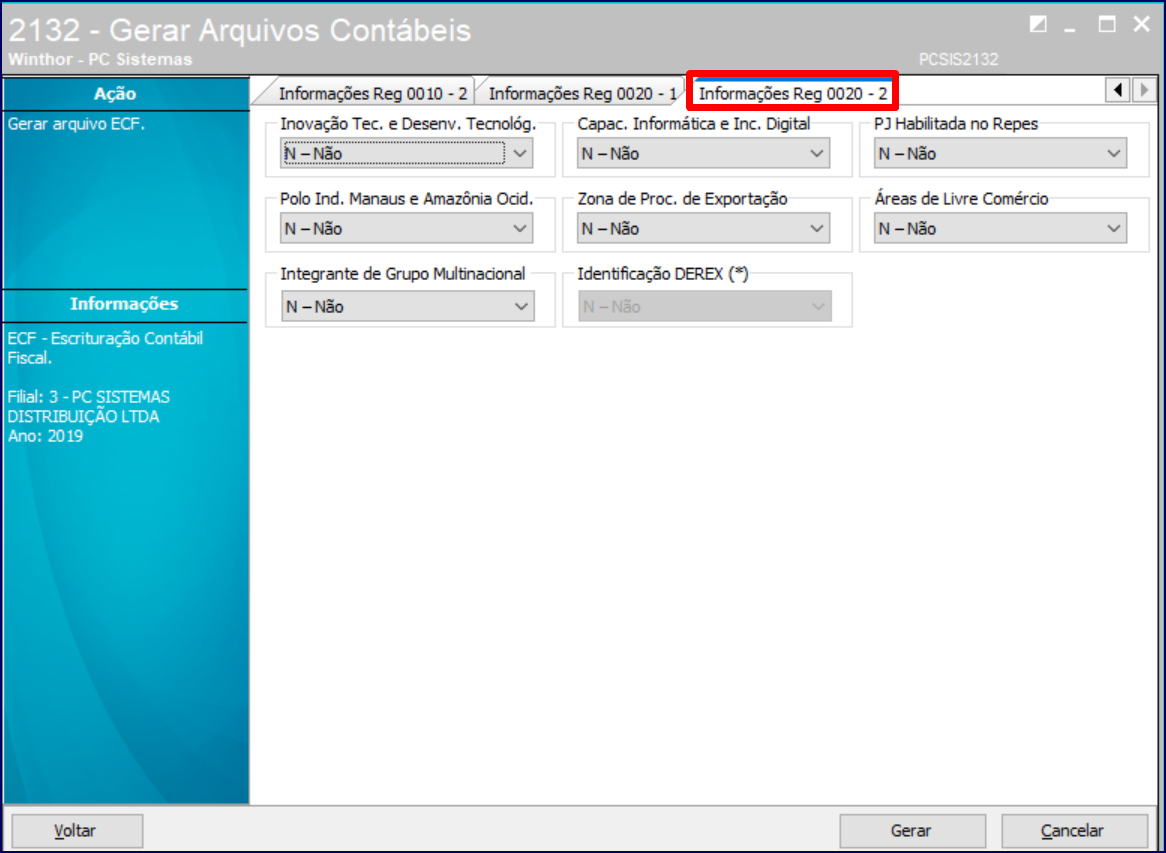Click the 'Winthor - PC Sistemas' subtitle
Image resolution: width=1166 pixels, height=853 pixels.
pos(100,59)
